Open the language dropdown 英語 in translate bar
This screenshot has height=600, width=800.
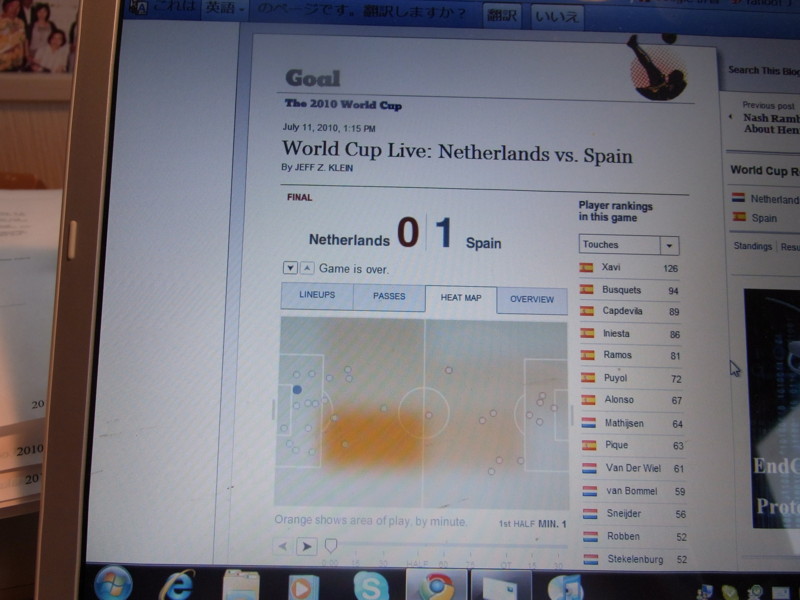224,9
